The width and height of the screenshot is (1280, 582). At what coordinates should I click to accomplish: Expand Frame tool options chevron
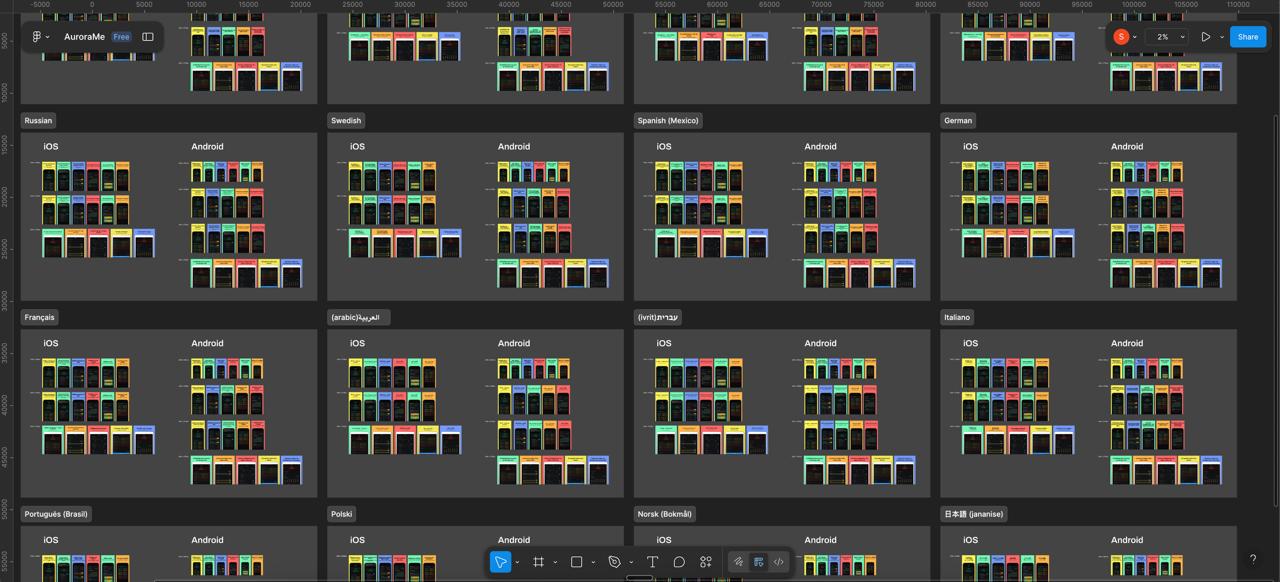(555, 562)
